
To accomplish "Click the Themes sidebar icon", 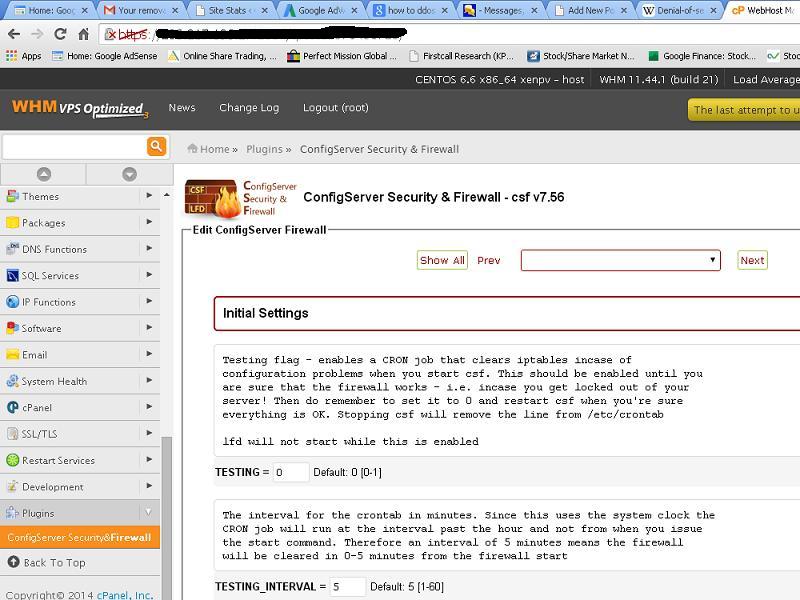I will pos(12,196).
